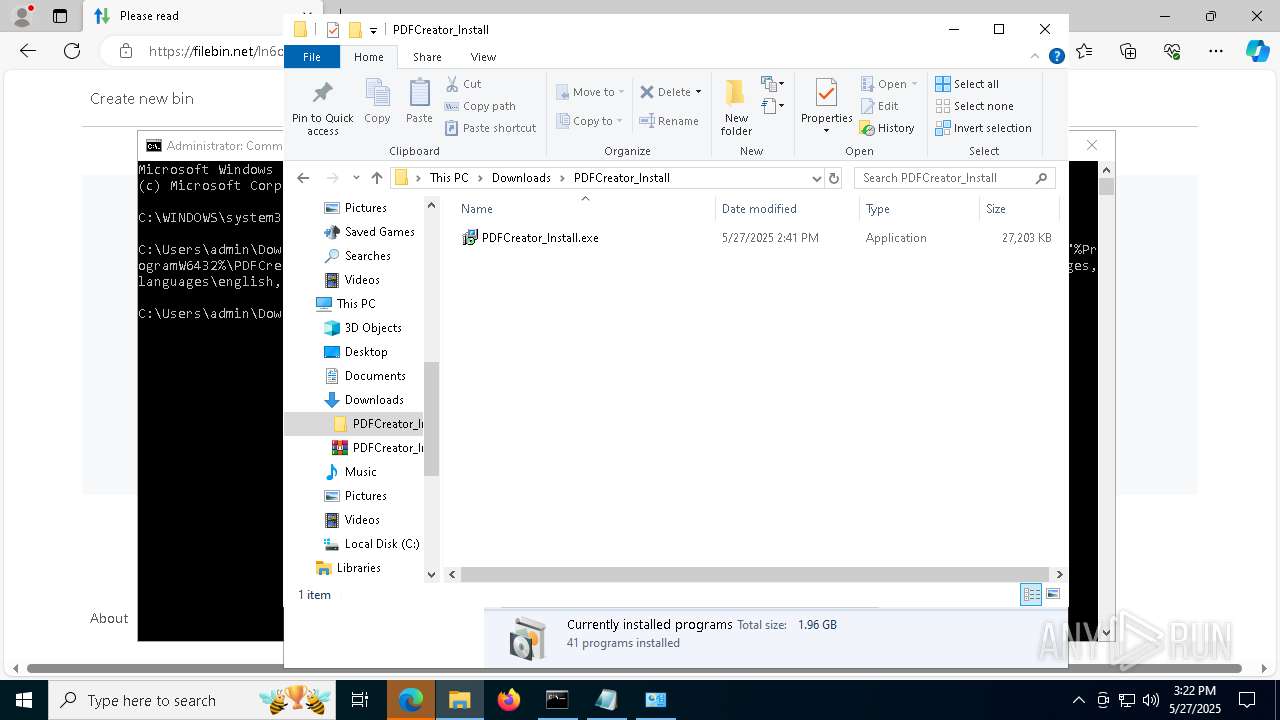Image resolution: width=1280 pixels, height=720 pixels.
Task: Switch to details view layout icon
Action: pos(1031,595)
